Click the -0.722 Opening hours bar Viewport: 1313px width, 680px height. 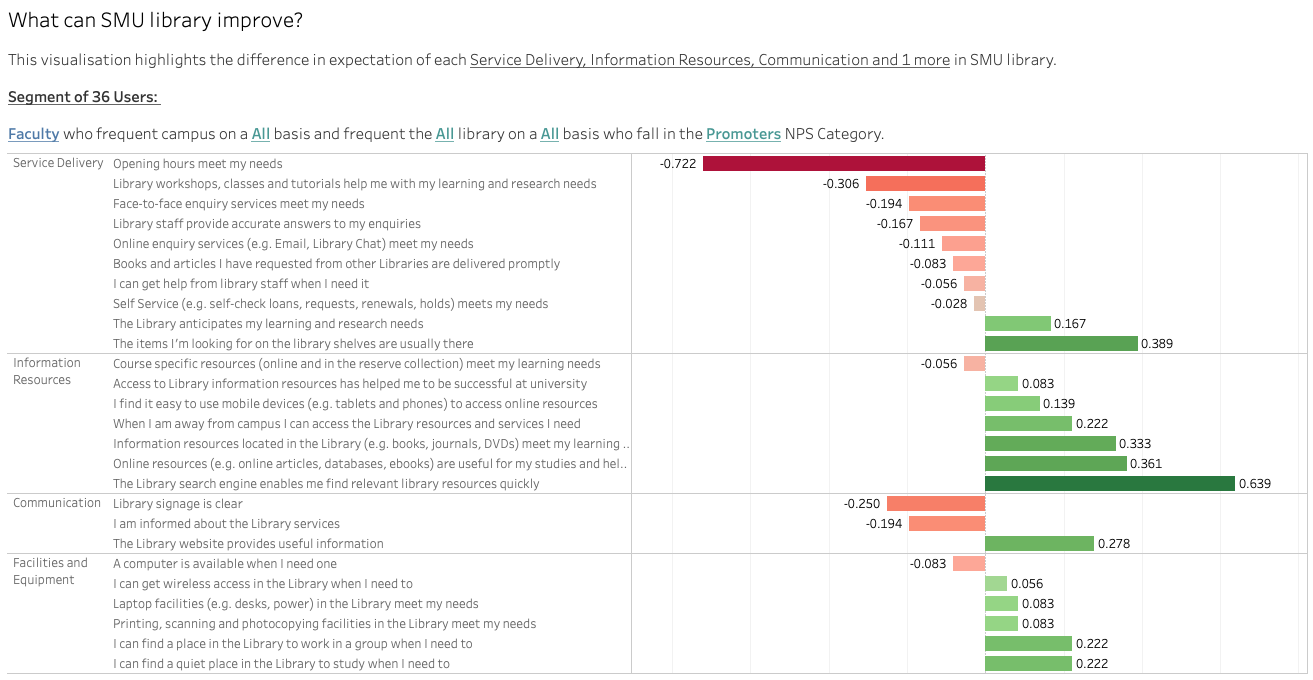pyautogui.click(x=844, y=163)
